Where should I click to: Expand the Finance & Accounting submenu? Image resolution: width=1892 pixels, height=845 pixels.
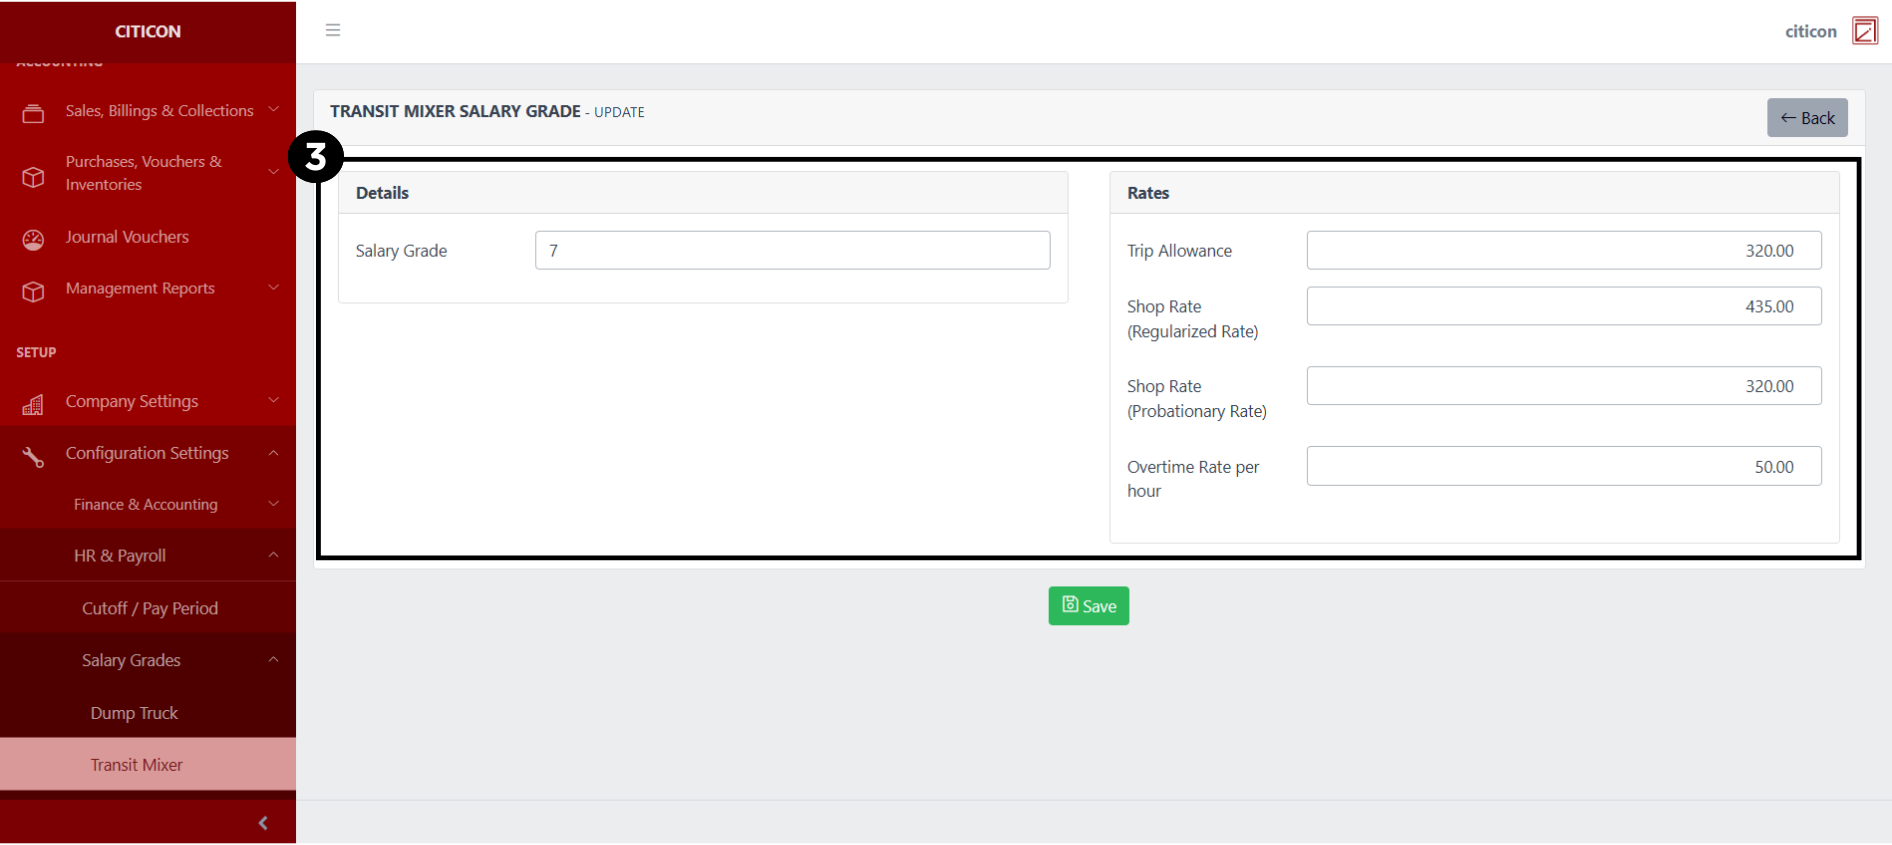pyautogui.click(x=273, y=504)
